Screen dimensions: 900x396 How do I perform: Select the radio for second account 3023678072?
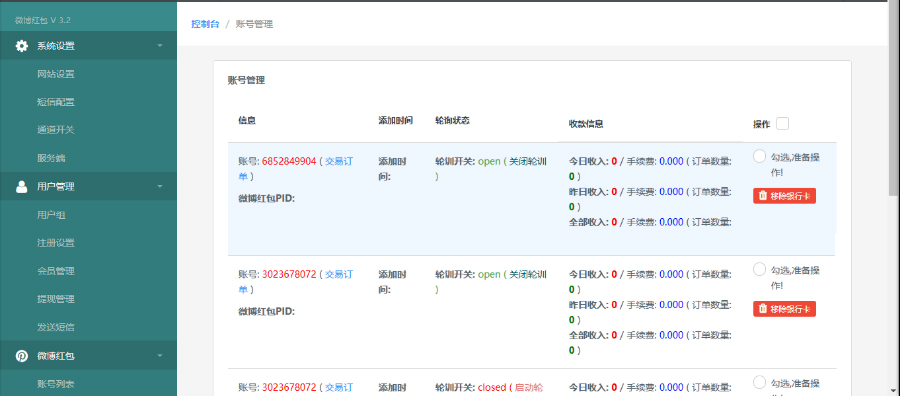[759, 269]
